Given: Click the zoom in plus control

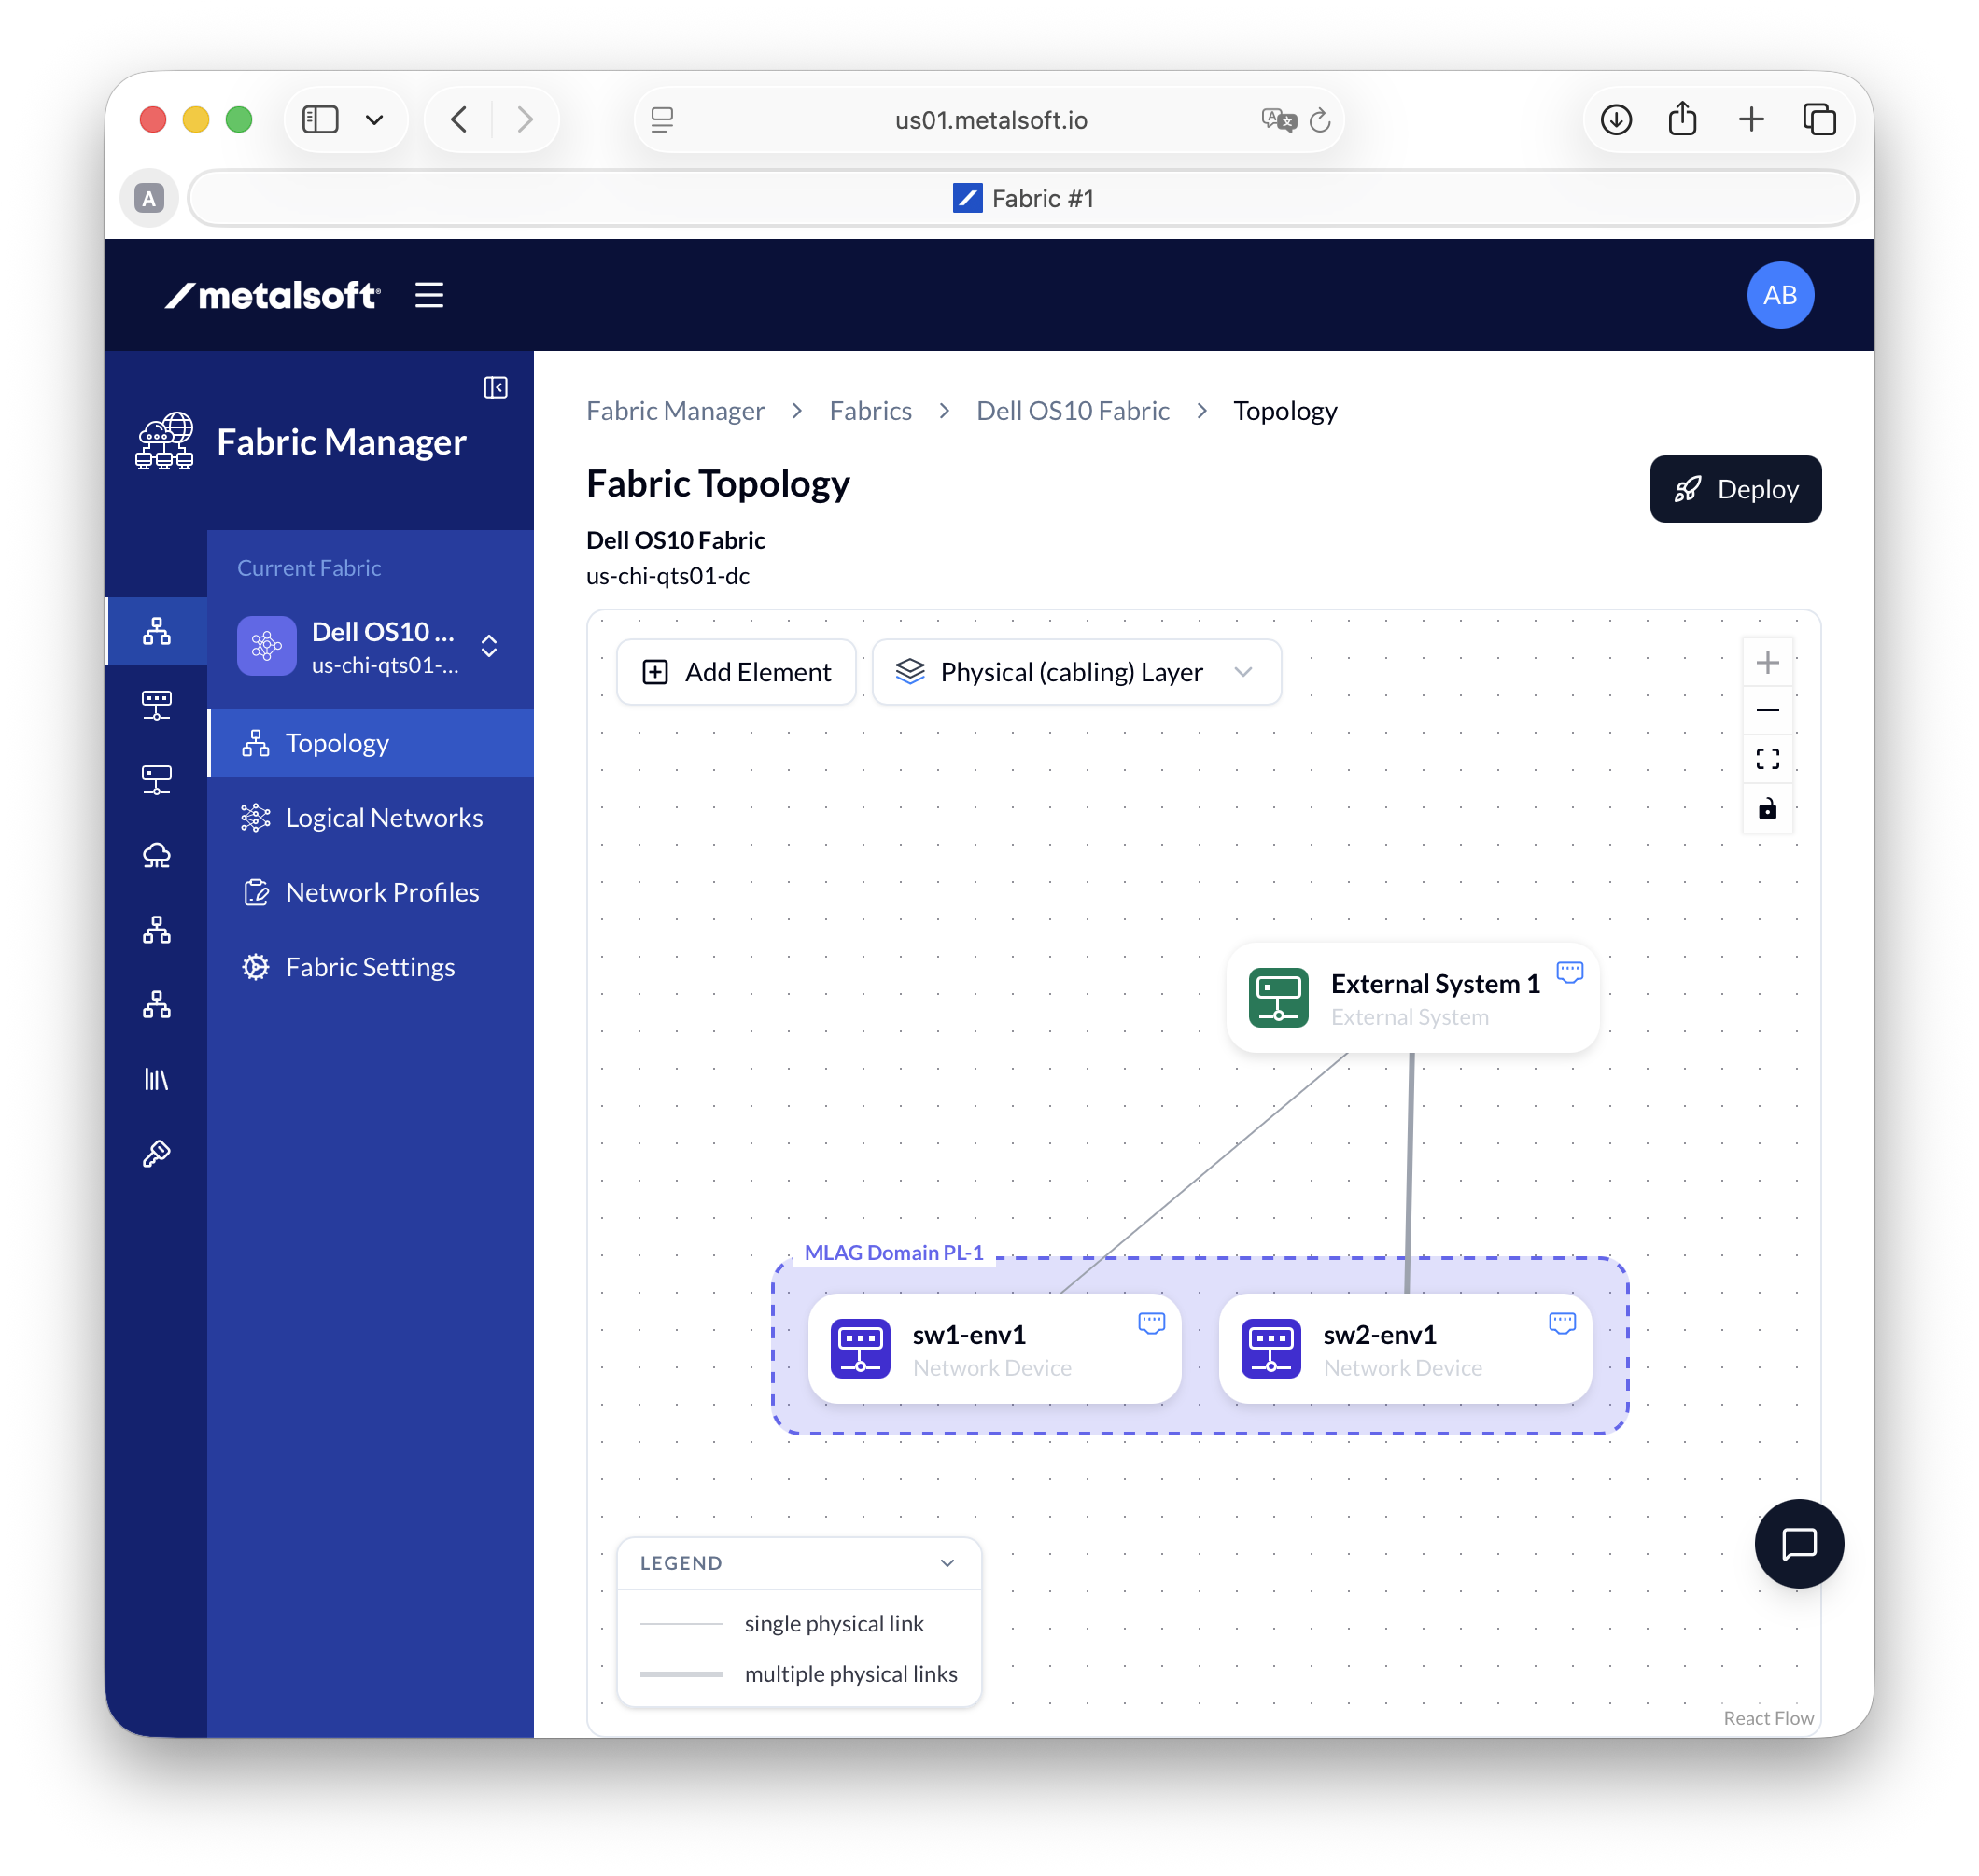Looking at the screenshot, I should (1767, 663).
